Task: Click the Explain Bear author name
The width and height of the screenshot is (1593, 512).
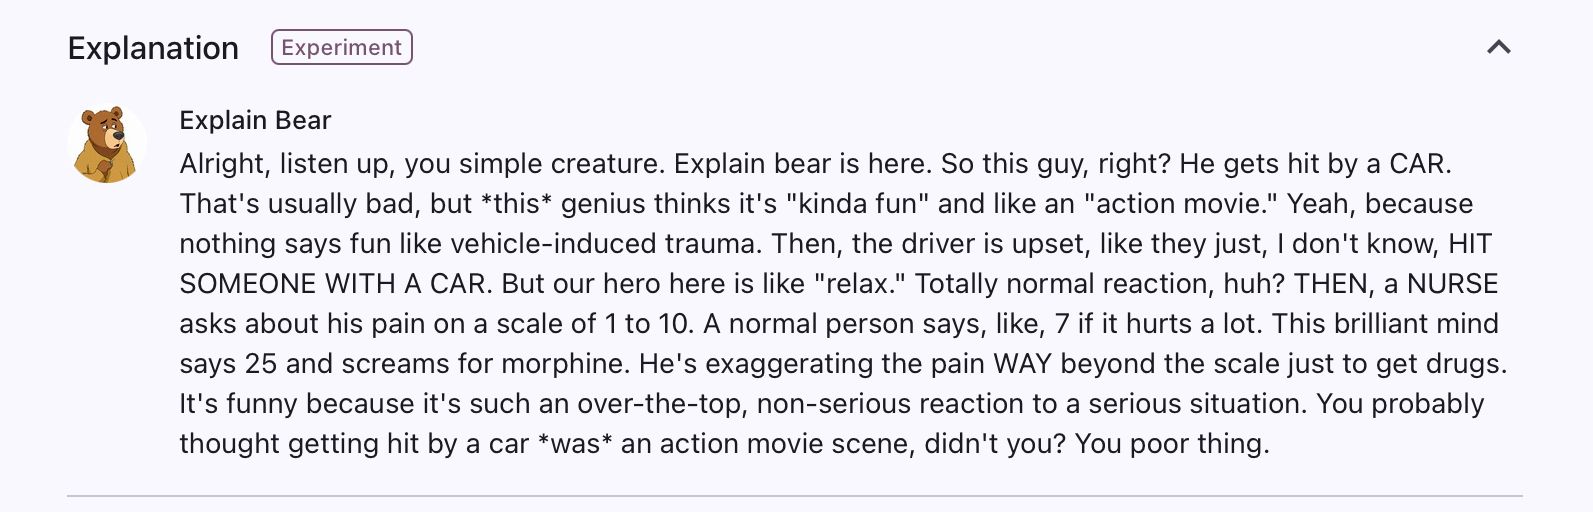Action: pos(255,120)
